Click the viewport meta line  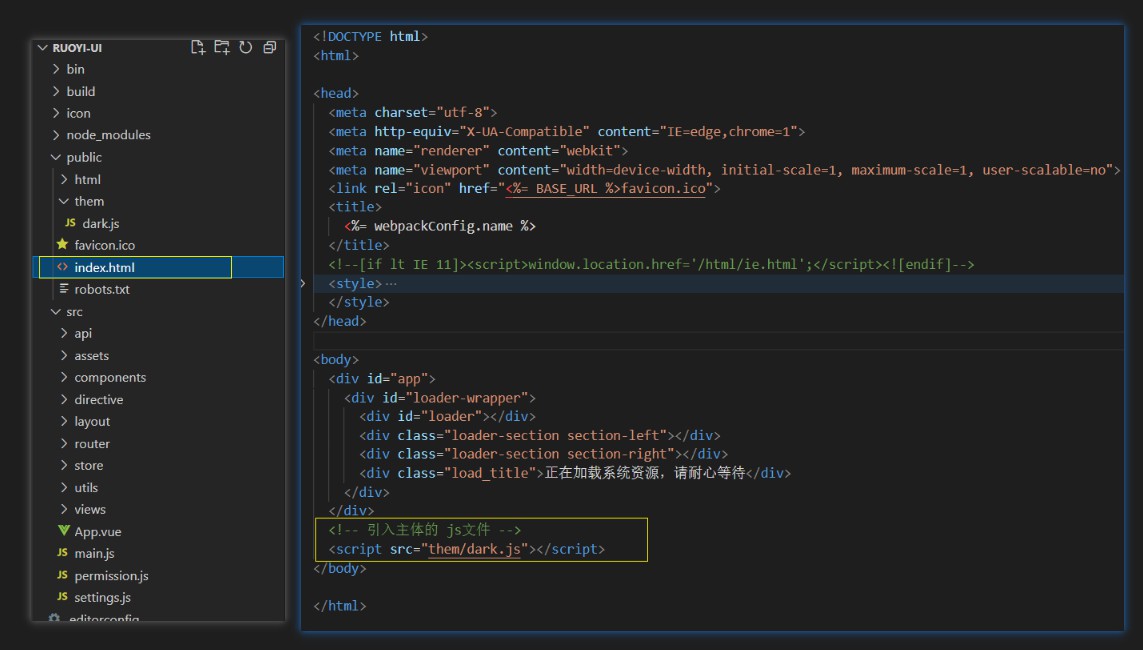pos(724,169)
